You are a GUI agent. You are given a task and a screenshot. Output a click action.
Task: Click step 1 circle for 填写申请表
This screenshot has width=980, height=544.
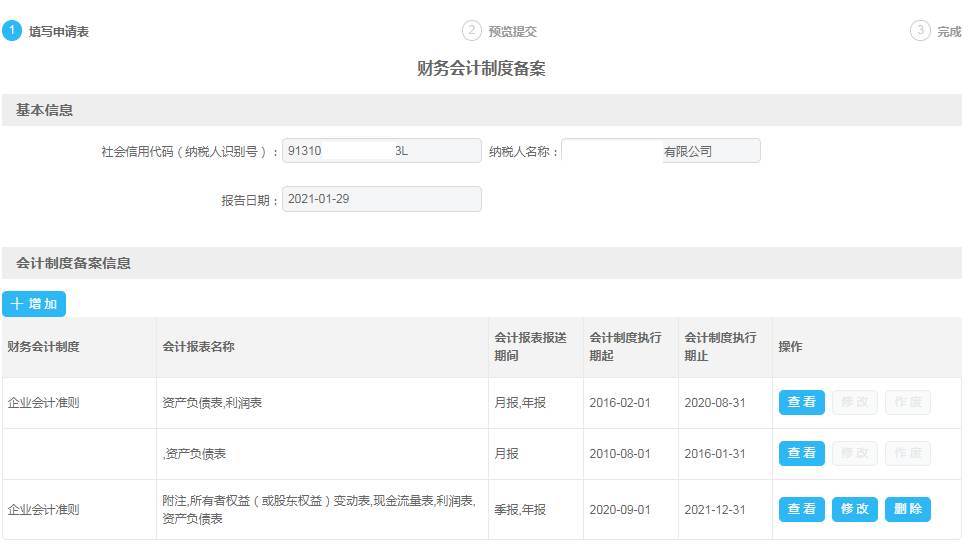coord(12,31)
